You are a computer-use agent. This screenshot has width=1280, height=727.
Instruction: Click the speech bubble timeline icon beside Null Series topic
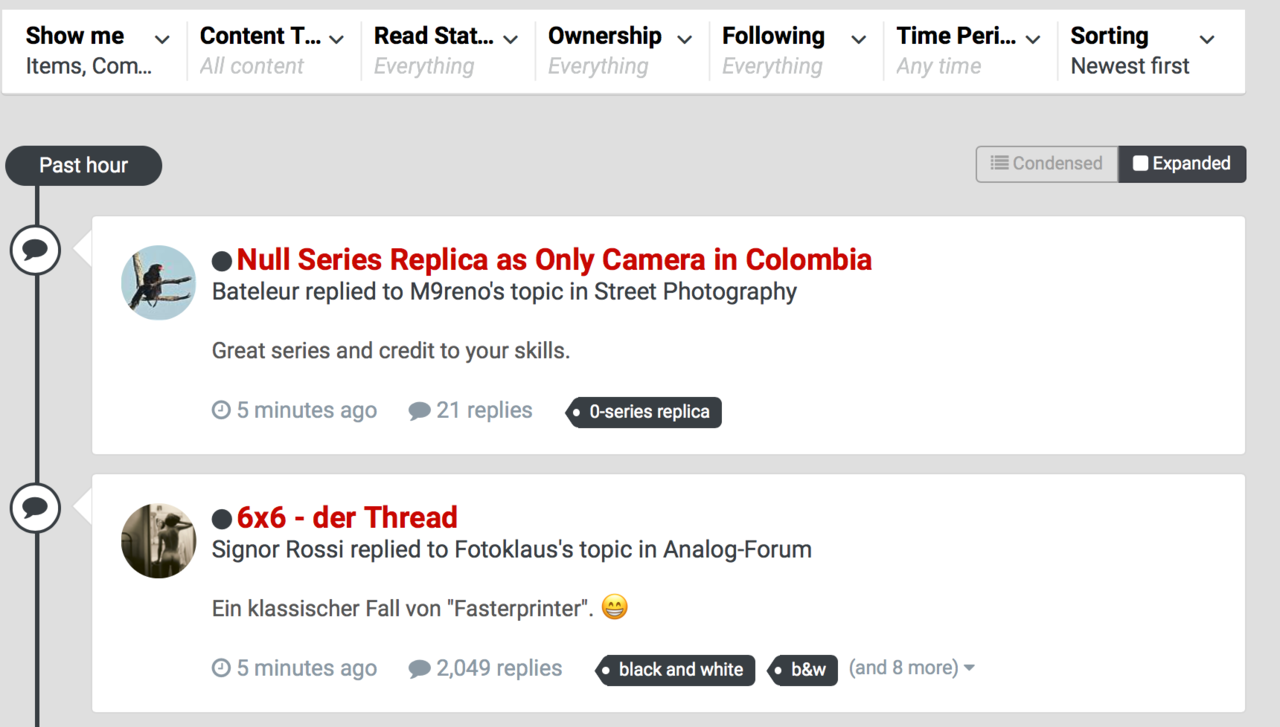pos(35,250)
